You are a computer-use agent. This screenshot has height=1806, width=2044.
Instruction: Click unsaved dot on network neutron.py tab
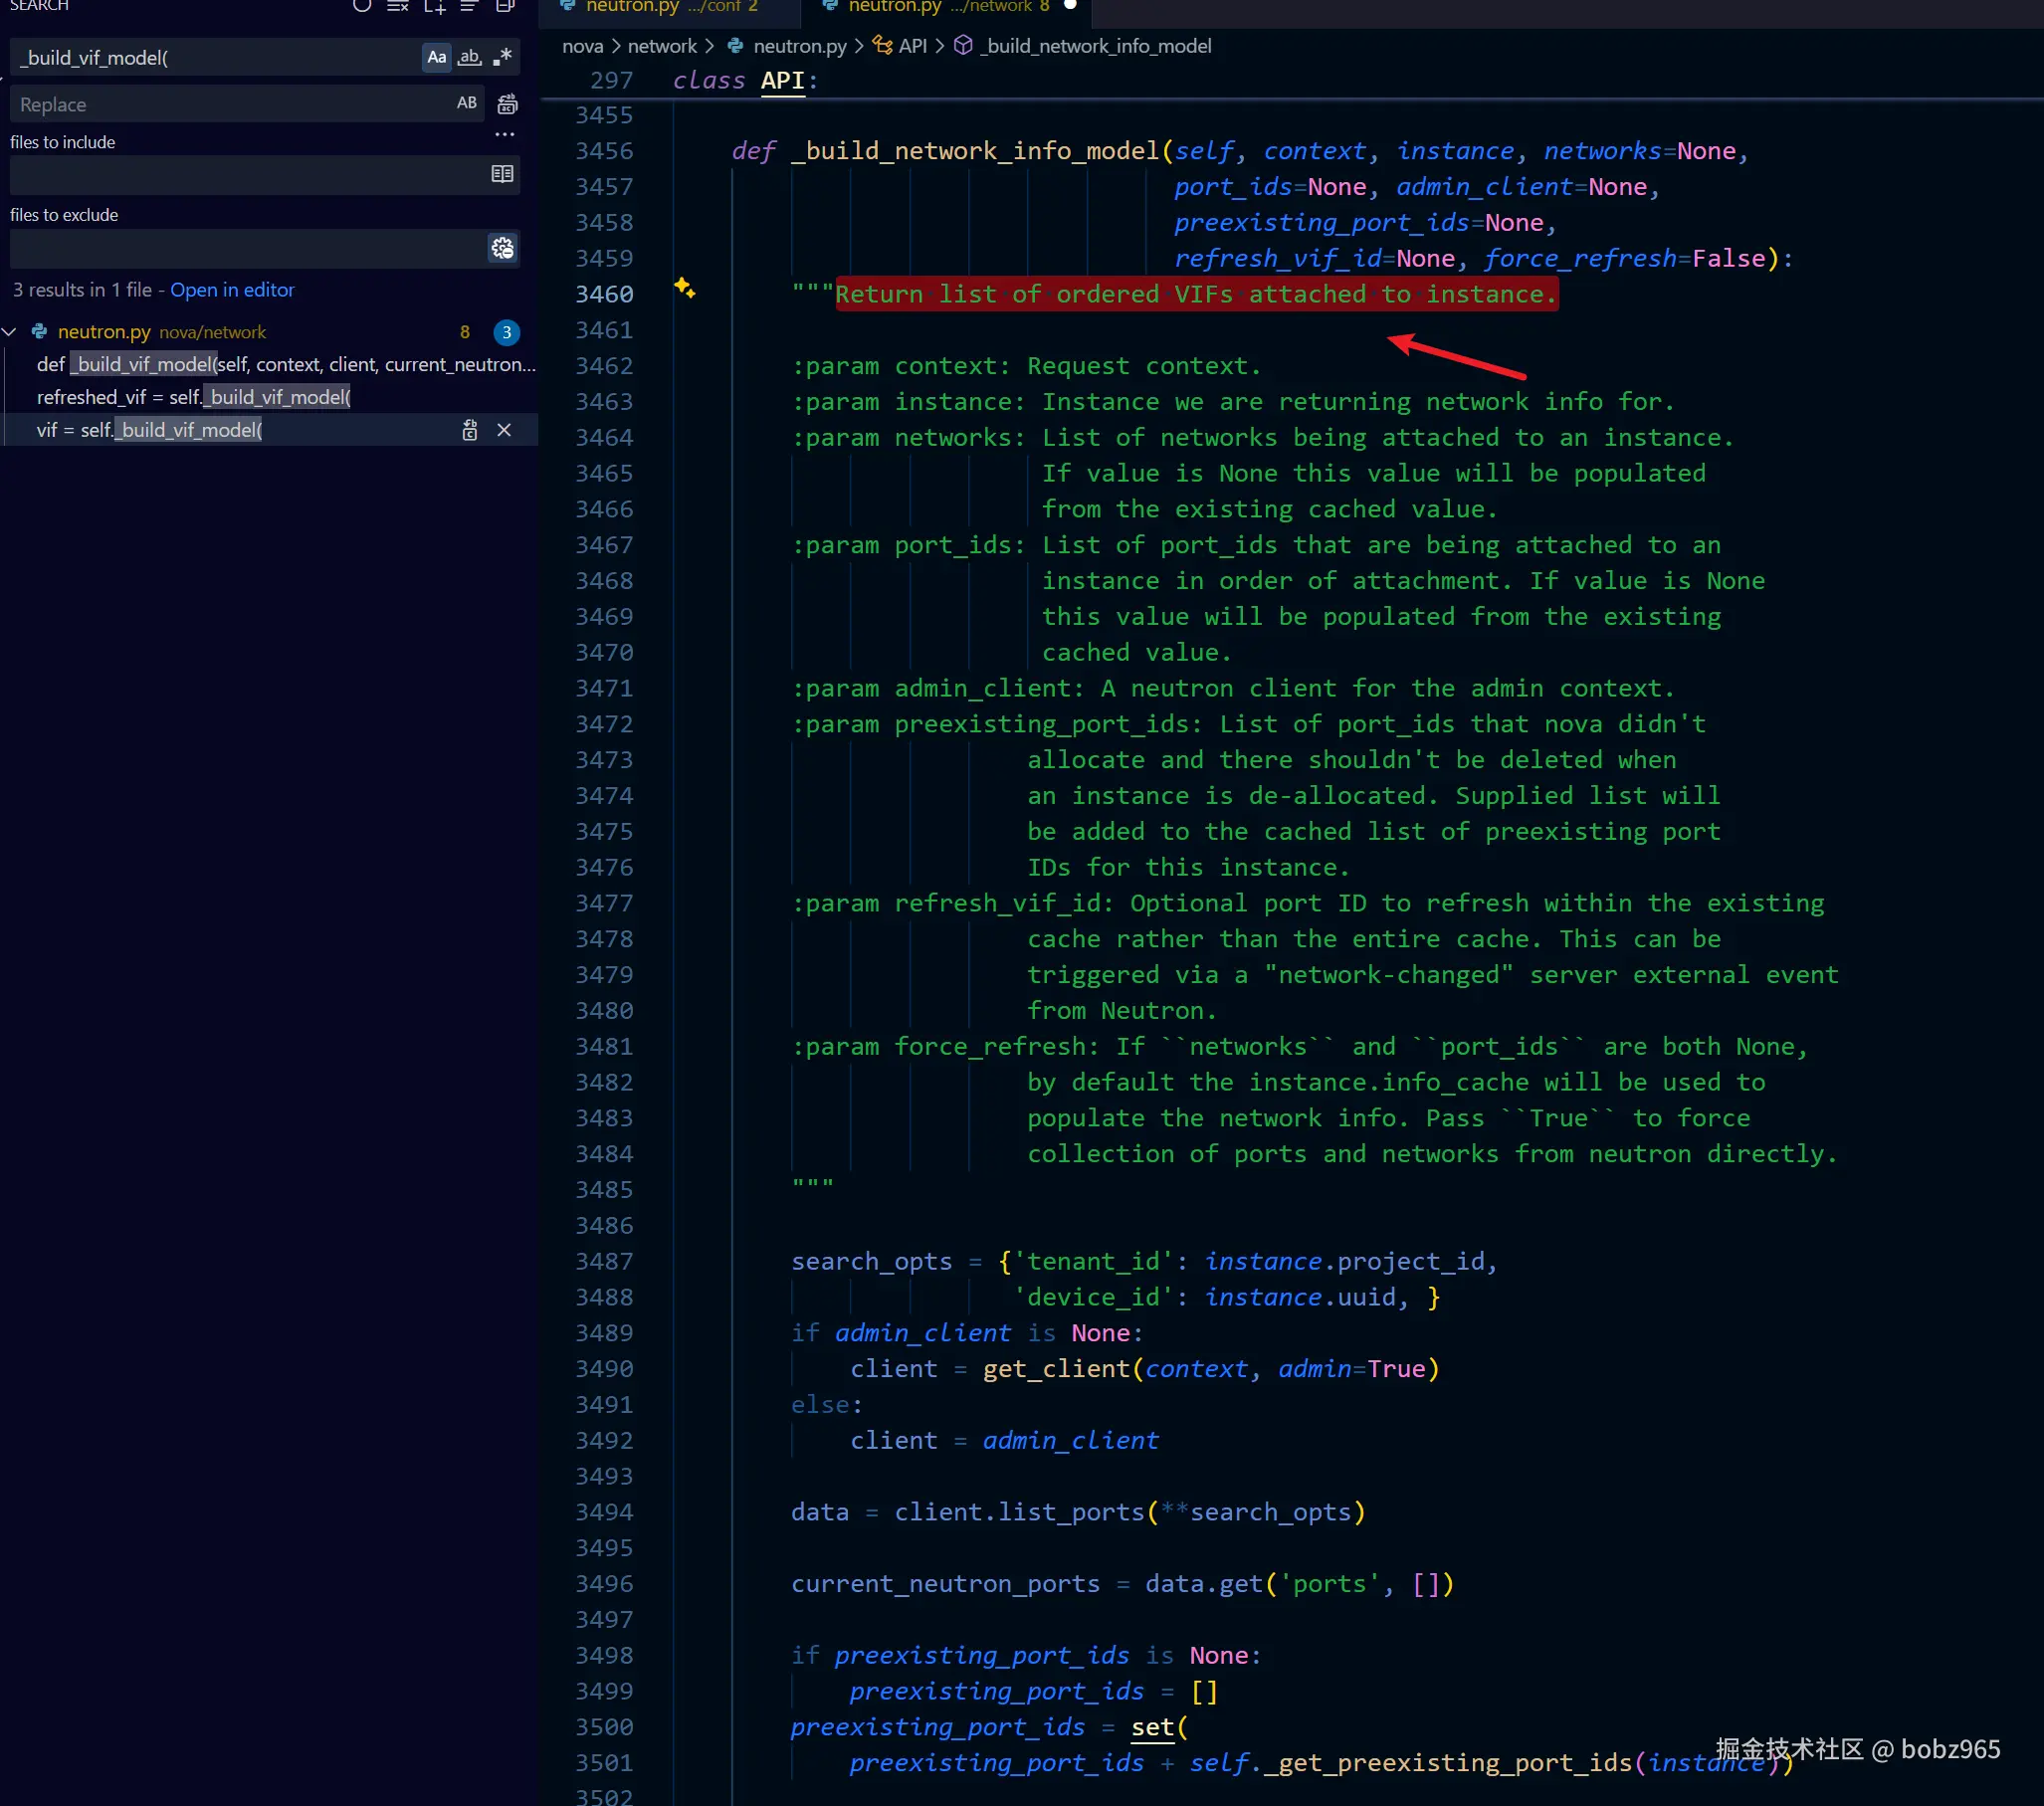[1070, 5]
